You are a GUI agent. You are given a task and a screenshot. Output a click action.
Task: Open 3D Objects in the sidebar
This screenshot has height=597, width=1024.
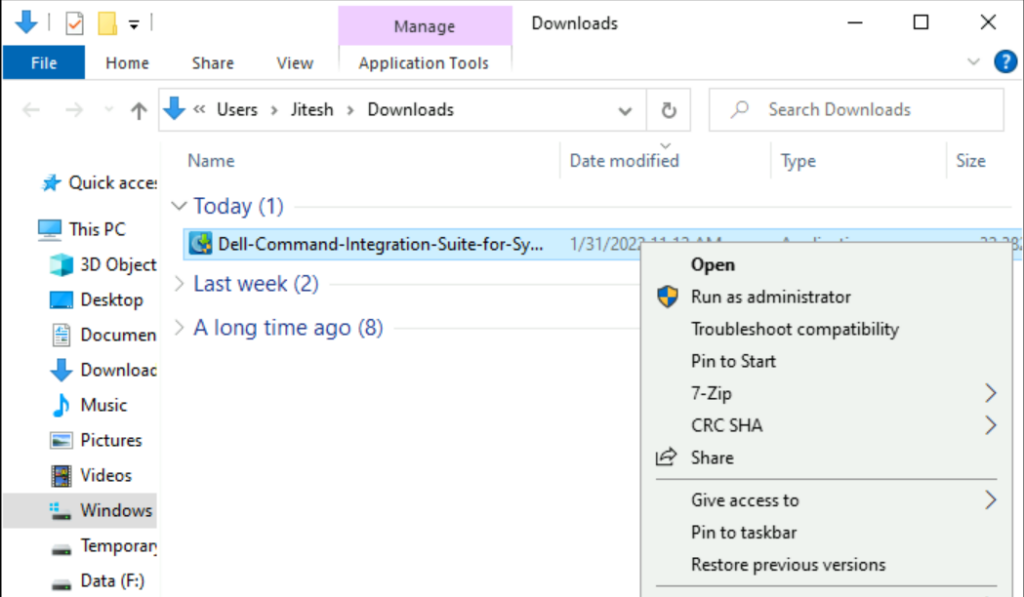103,265
